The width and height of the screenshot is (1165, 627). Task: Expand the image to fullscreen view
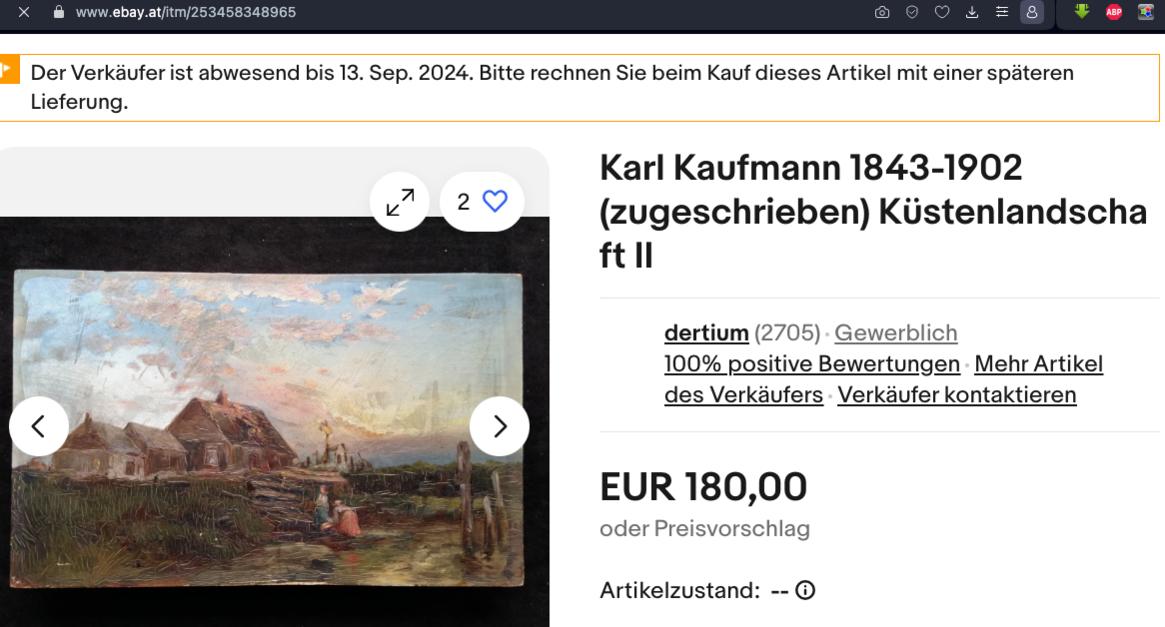(400, 201)
